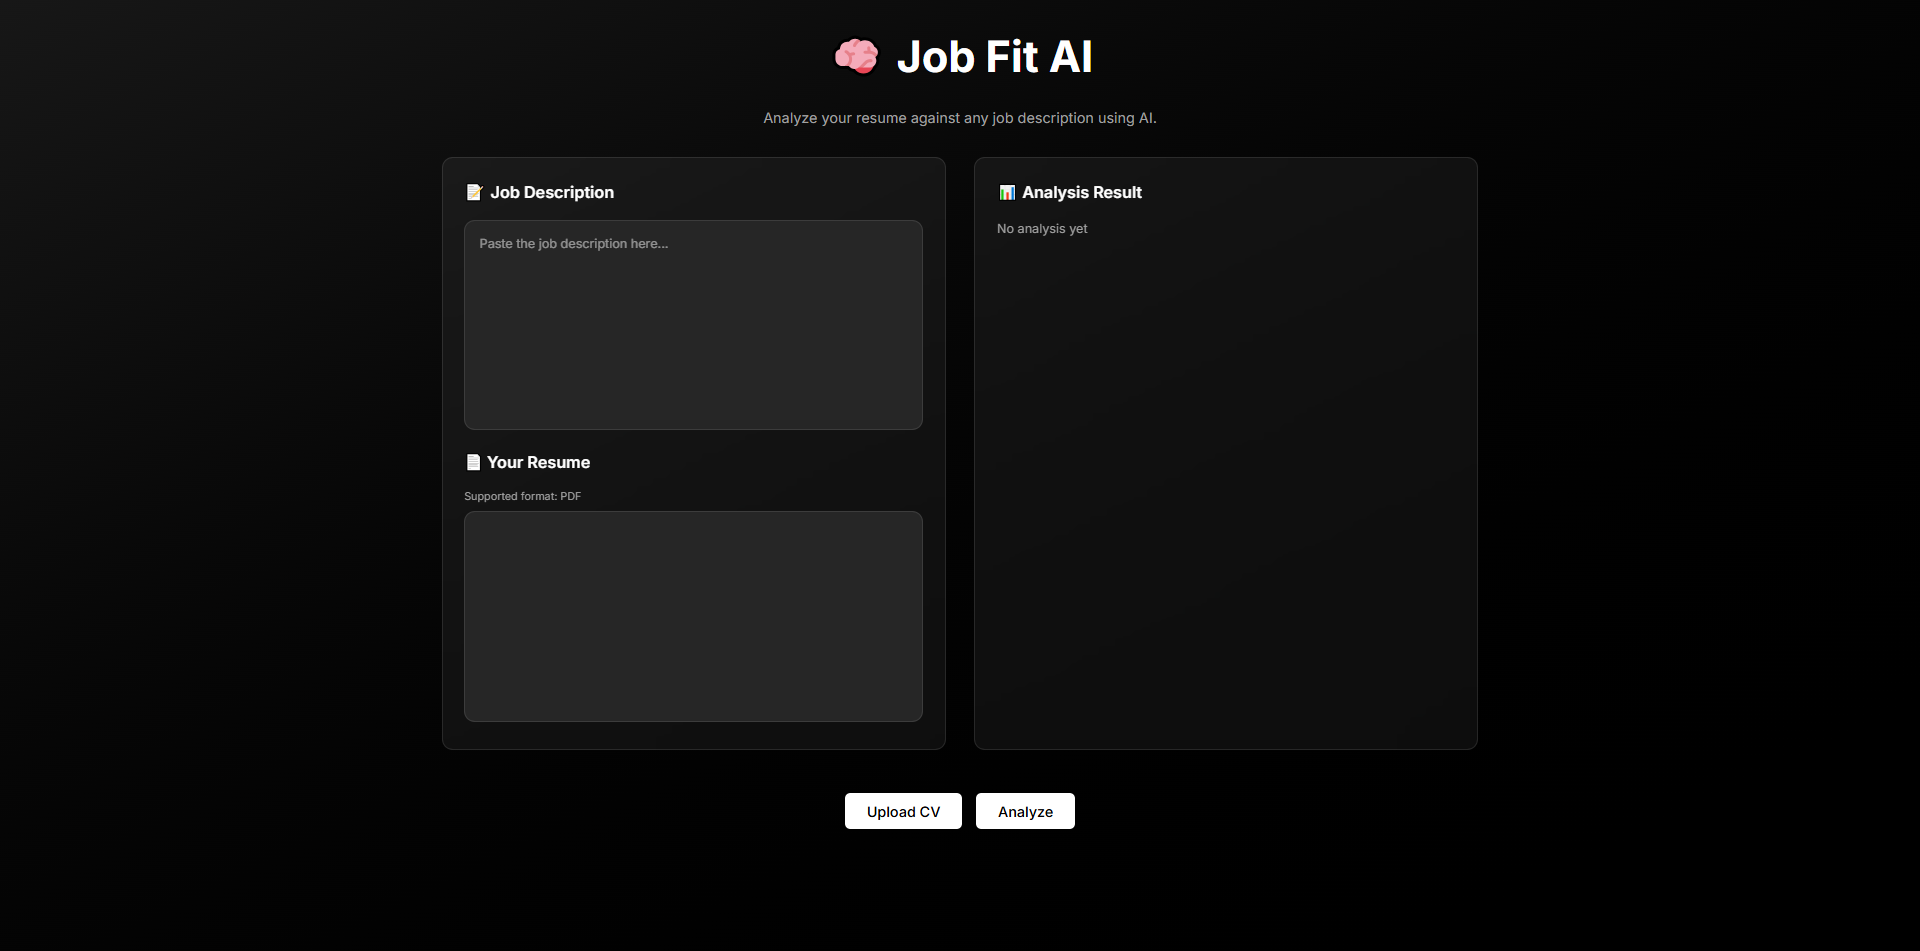The image size is (1920, 951).
Task: Click the Supported format: PDF label
Action: click(x=522, y=495)
